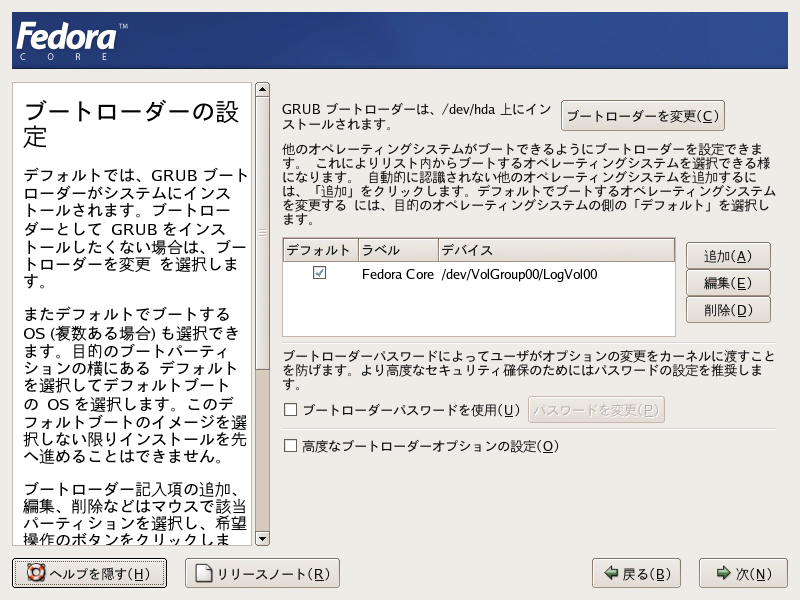Click the ラベル column header

click(x=398, y=250)
